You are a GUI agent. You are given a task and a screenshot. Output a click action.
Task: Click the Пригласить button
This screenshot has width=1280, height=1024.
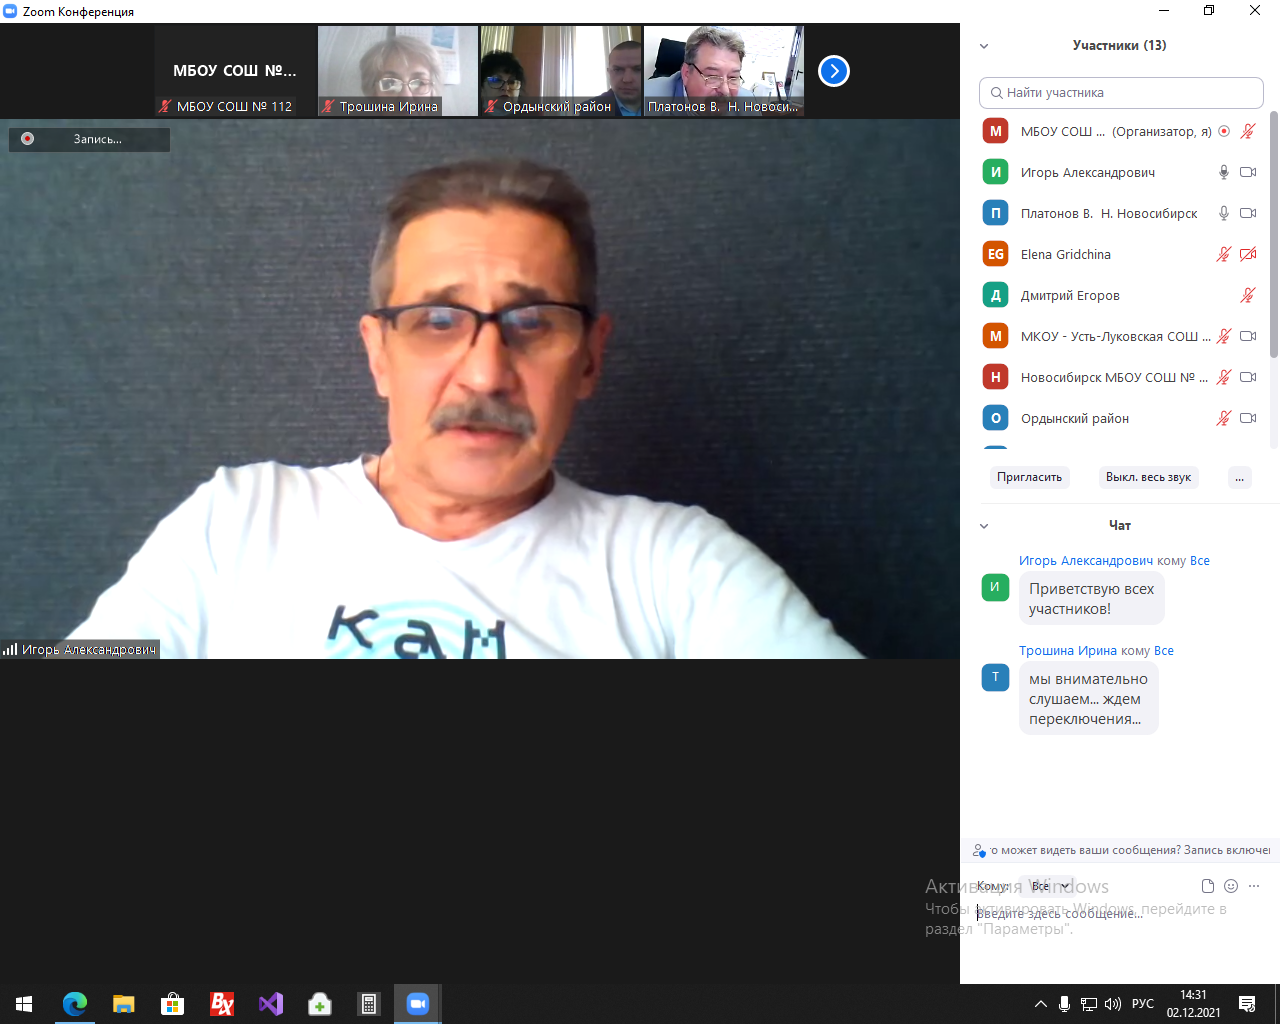click(x=1029, y=477)
